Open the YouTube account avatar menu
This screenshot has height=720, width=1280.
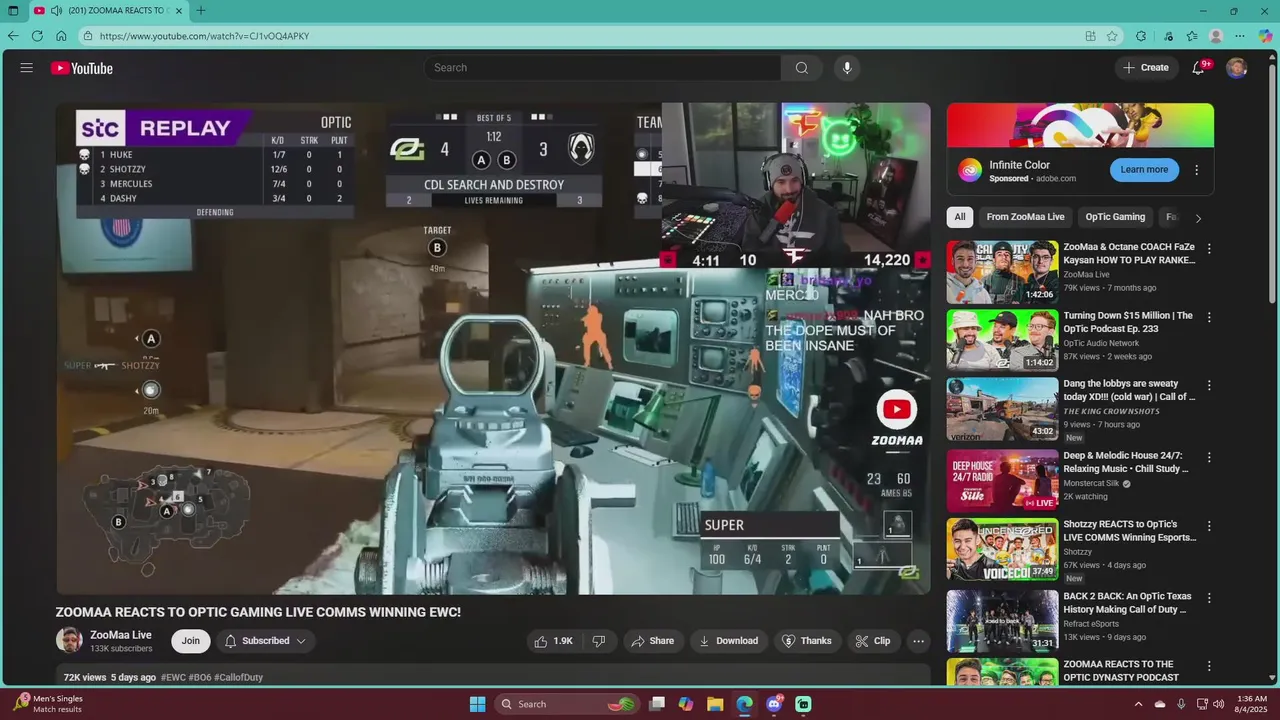tap(1237, 68)
